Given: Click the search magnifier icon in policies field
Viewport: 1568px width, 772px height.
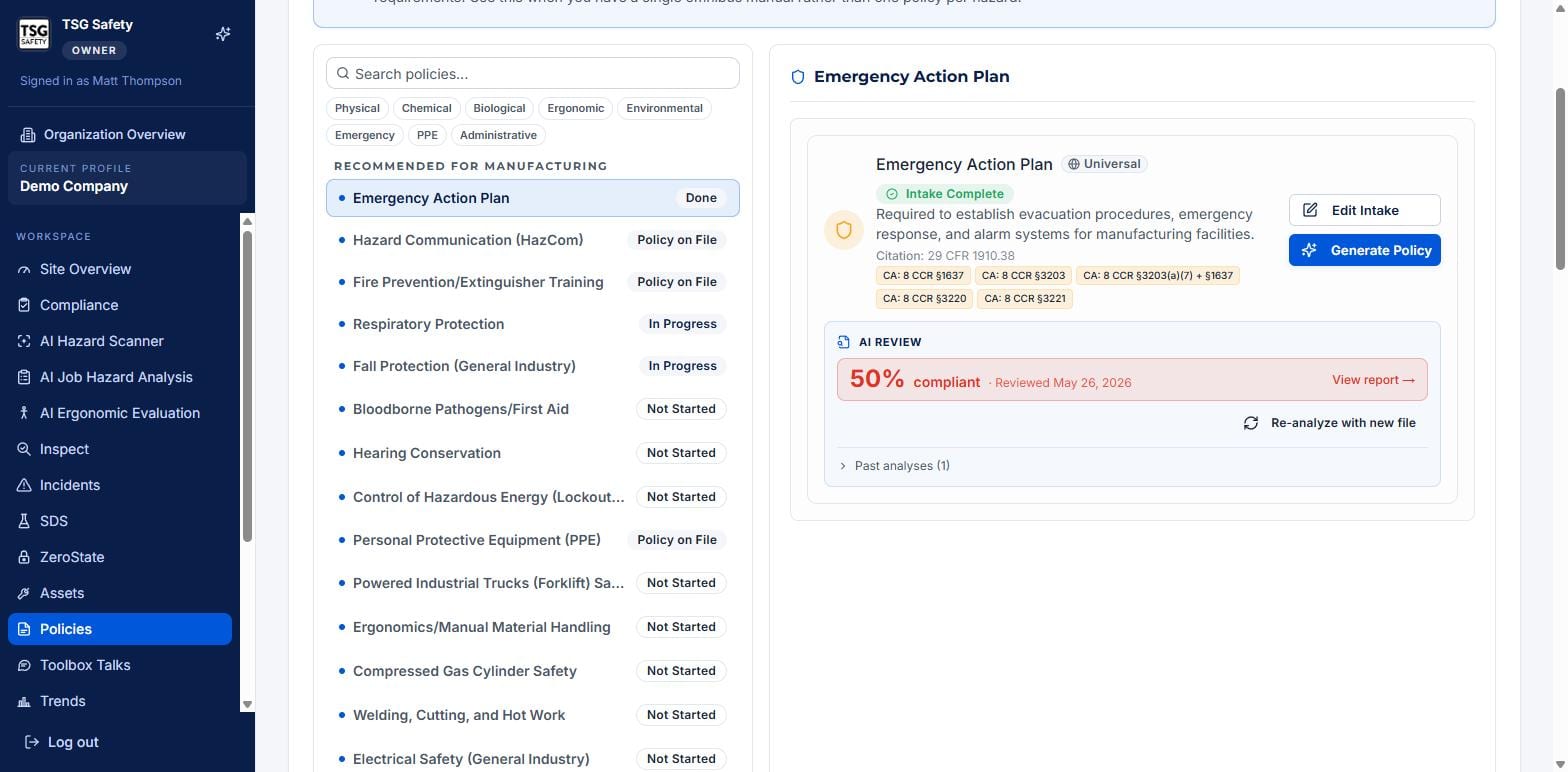Looking at the screenshot, I should click(343, 73).
